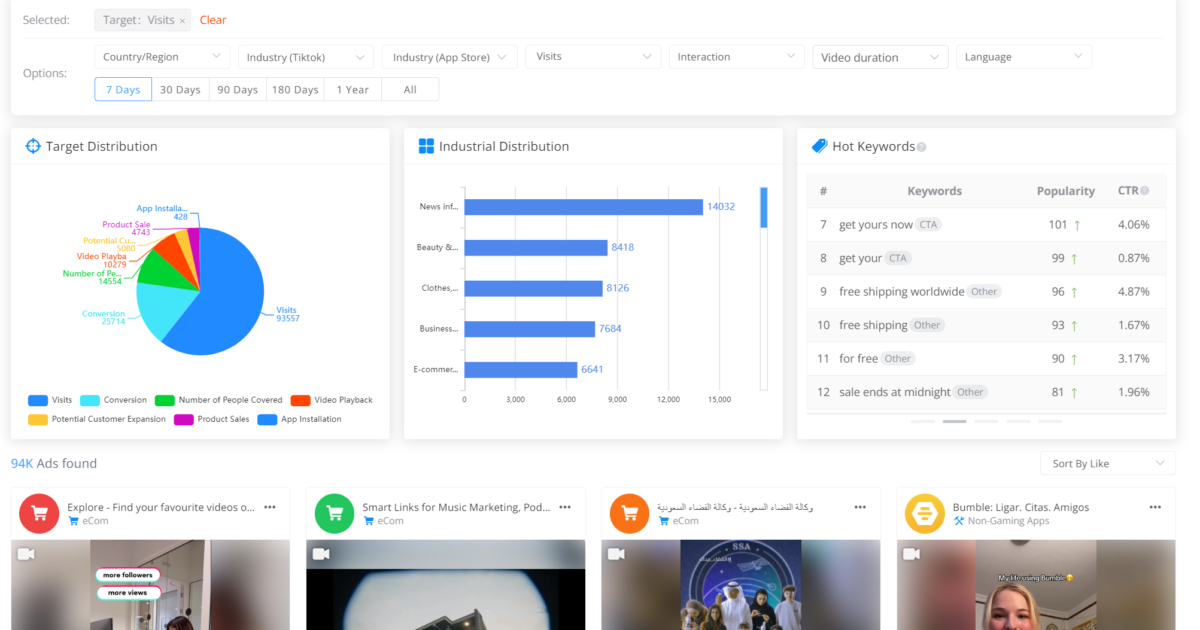The image size is (1200, 630).
Task: Select the 30 Days time range
Action: [180, 89]
